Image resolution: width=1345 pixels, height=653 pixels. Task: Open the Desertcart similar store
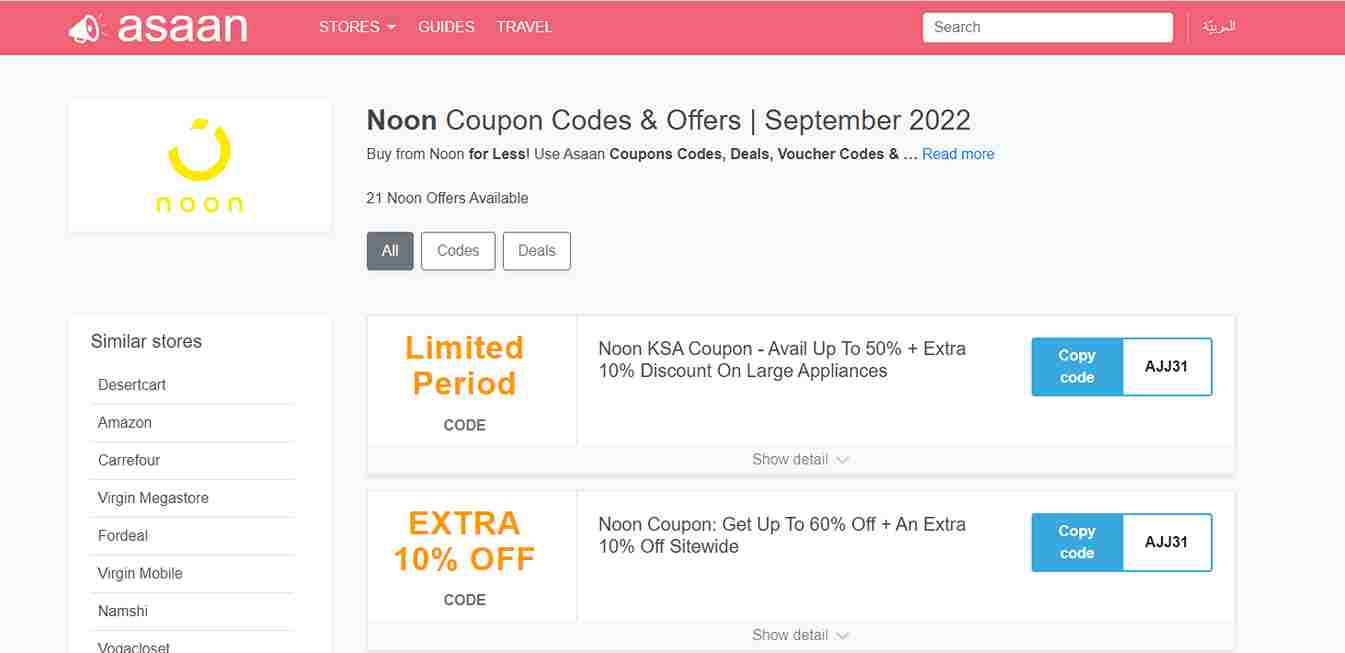click(x=132, y=385)
